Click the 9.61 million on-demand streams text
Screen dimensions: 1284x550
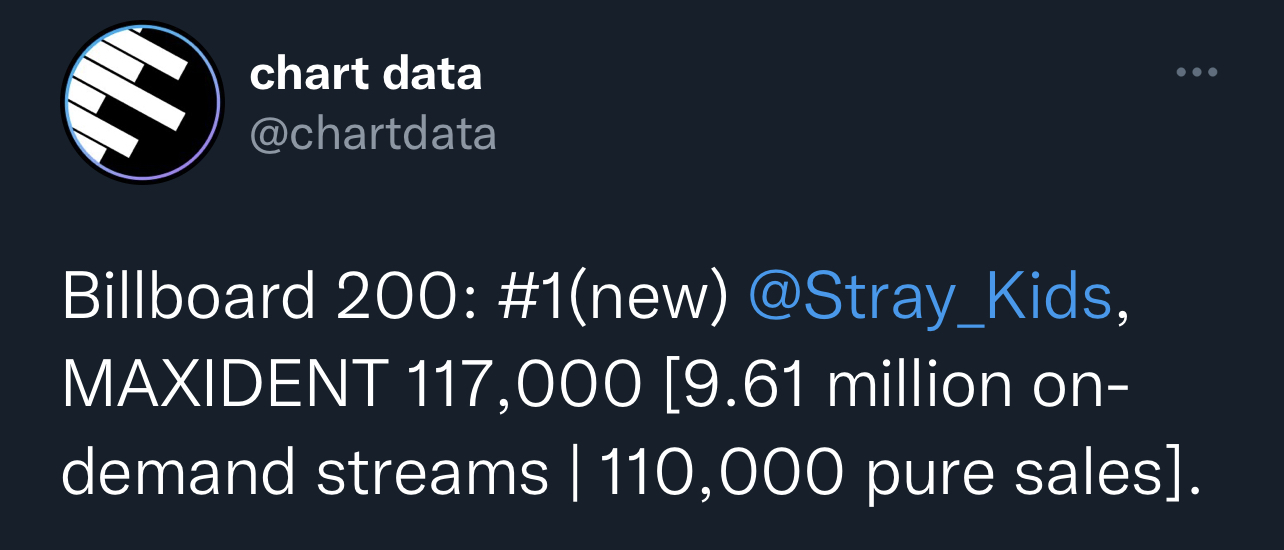click(600, 427)
